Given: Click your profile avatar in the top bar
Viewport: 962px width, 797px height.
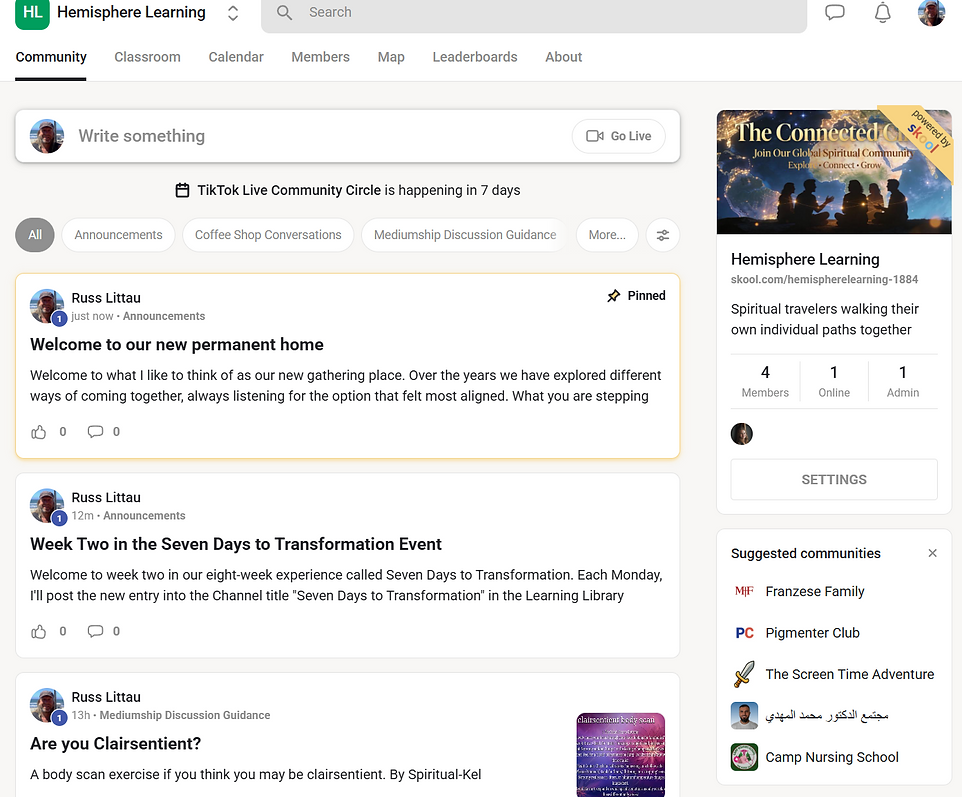Looking at the screenshot, I should pos(930,13).
